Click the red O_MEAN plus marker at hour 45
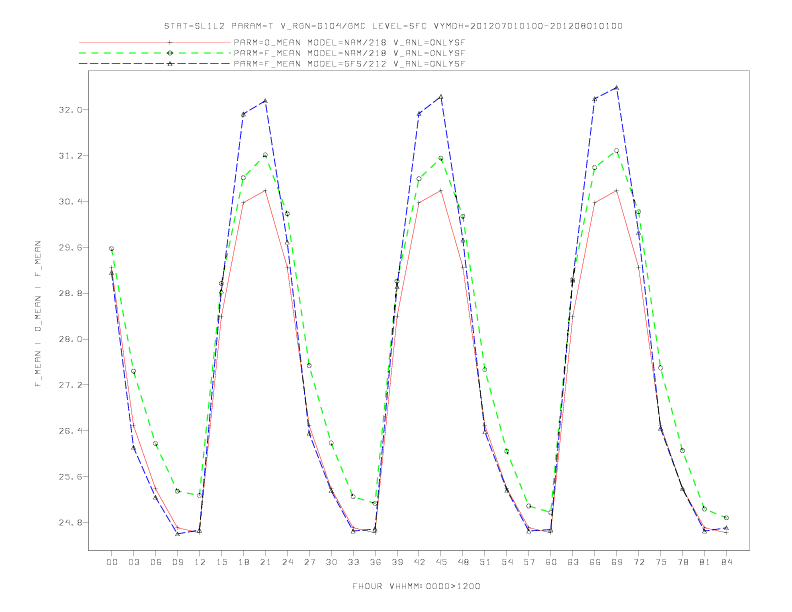The image size is (792, 612). click(x=441, y=190)
